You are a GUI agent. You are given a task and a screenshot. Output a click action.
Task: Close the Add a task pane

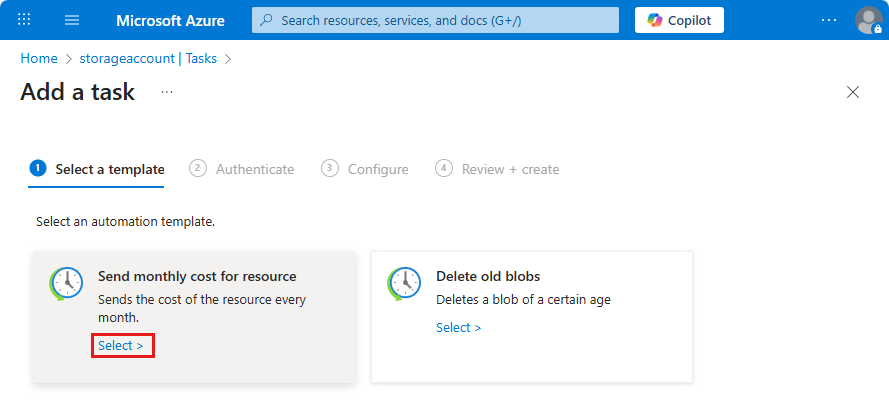pos(853,92)
